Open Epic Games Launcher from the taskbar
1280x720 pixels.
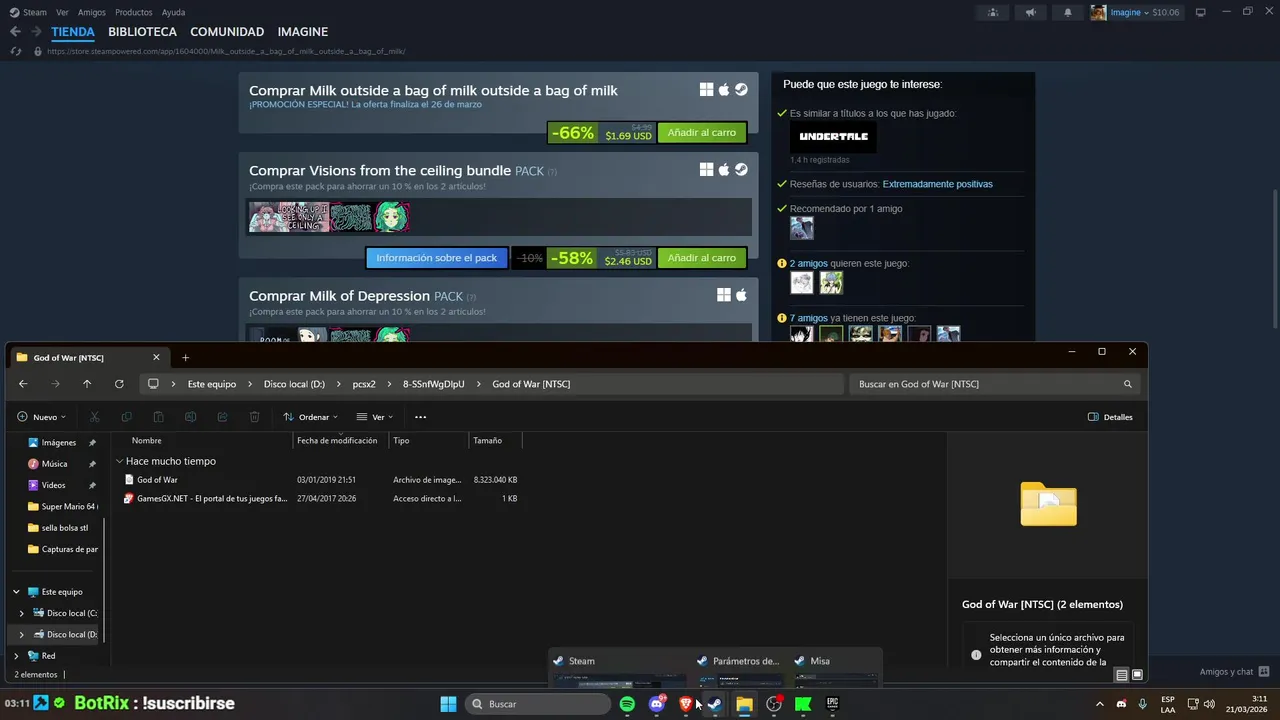pyautogui.click(x=832, y=704)
